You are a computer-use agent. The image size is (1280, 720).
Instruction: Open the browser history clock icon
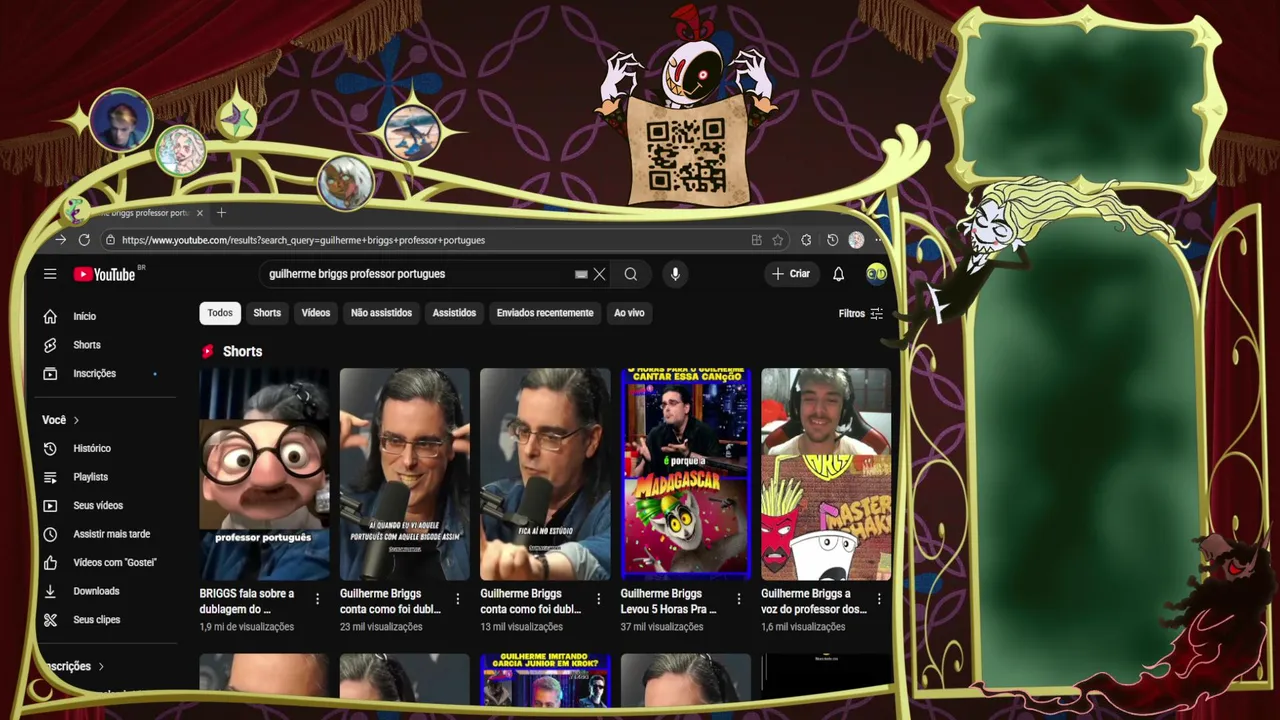pyautogui.click(x=832, y=240)
